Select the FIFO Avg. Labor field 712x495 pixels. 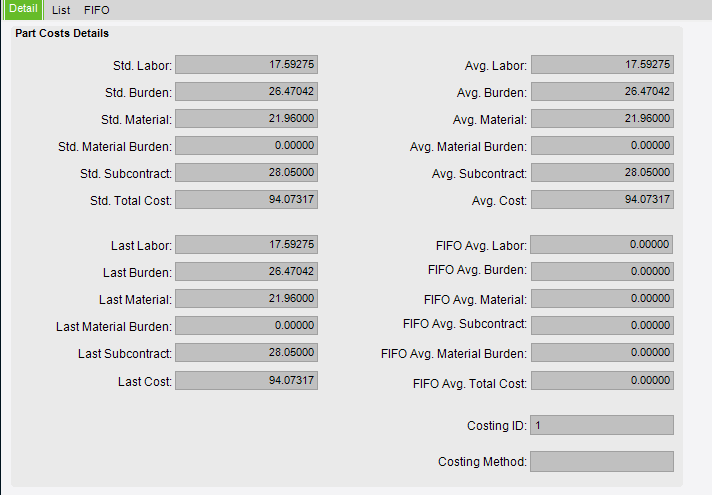[602, 244]
